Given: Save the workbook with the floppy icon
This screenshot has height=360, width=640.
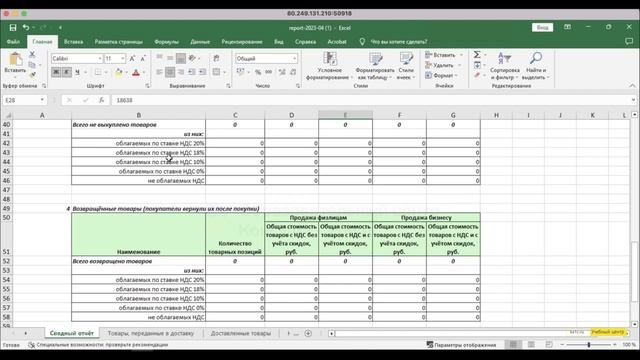Looking at the screenshot, I should click(13, 28).
